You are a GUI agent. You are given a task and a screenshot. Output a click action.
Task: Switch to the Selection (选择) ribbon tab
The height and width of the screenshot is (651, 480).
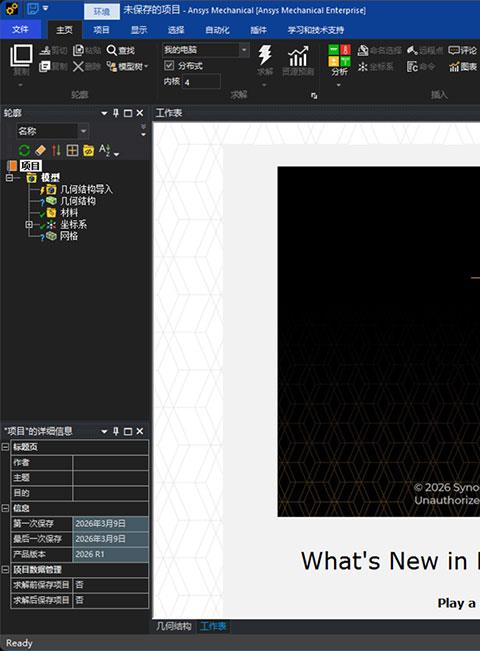point(176,30)
